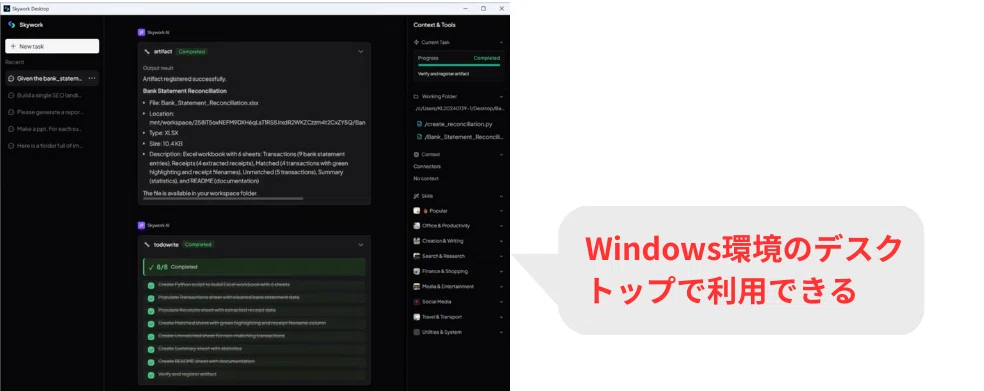Click 'Artifact registered successfully.' text
Image resolution: width=984 pixels, height=391 pixels.
pyautogui.click(x=184, y=79)
